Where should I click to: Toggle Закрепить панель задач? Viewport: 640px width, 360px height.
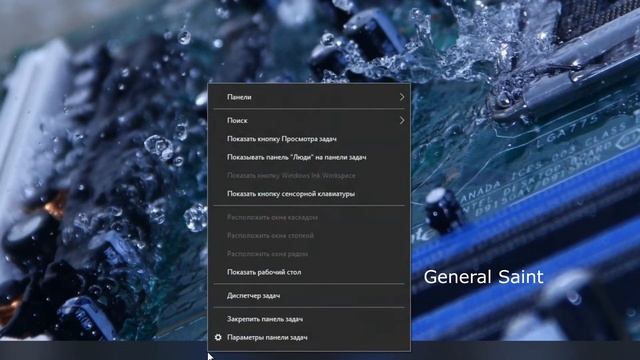click(x=309, y=319)
